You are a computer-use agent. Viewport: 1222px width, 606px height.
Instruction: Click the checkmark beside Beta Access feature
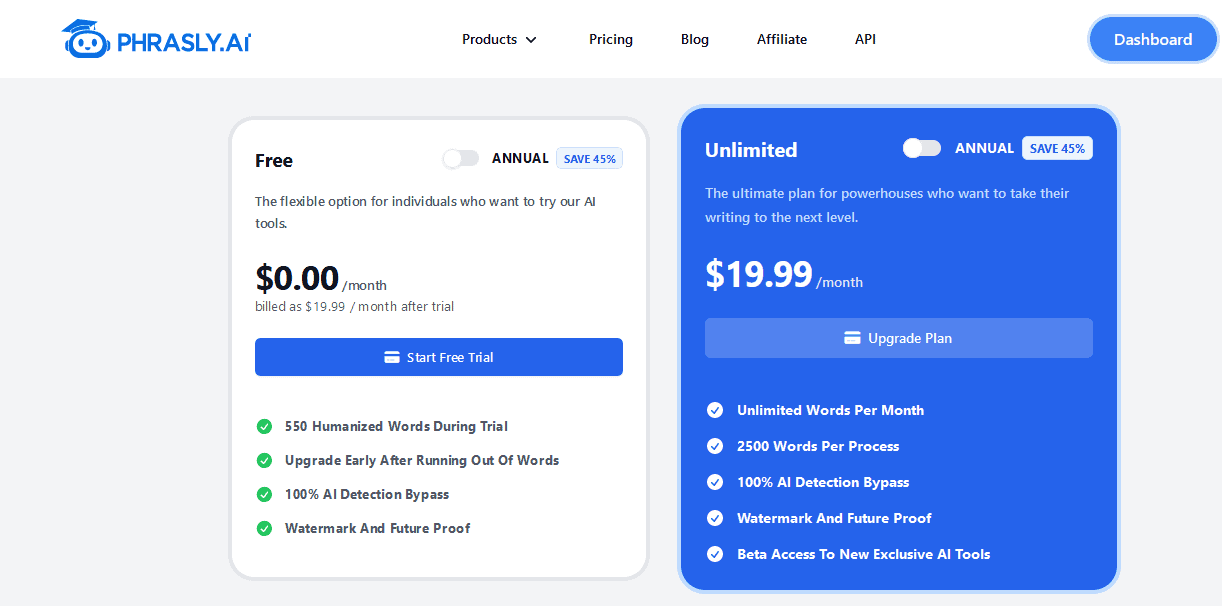coord(715,554)
